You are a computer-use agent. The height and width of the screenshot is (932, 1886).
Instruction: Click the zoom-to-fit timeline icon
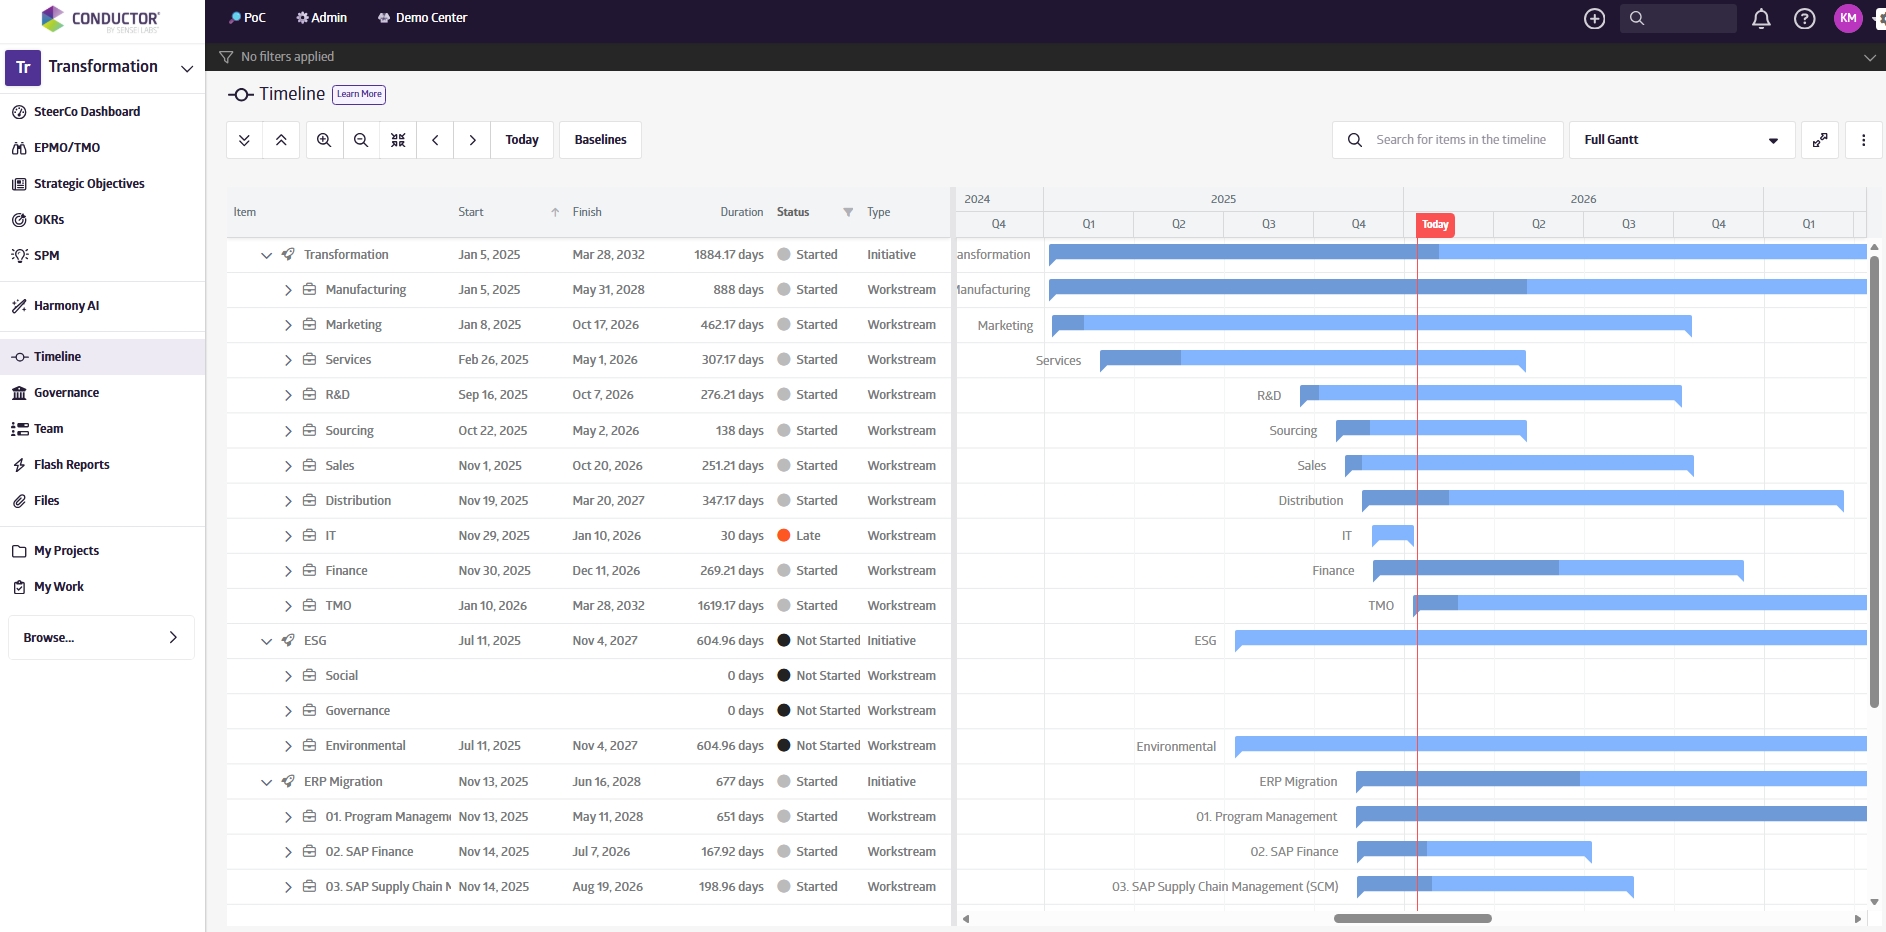coord(398,140)
